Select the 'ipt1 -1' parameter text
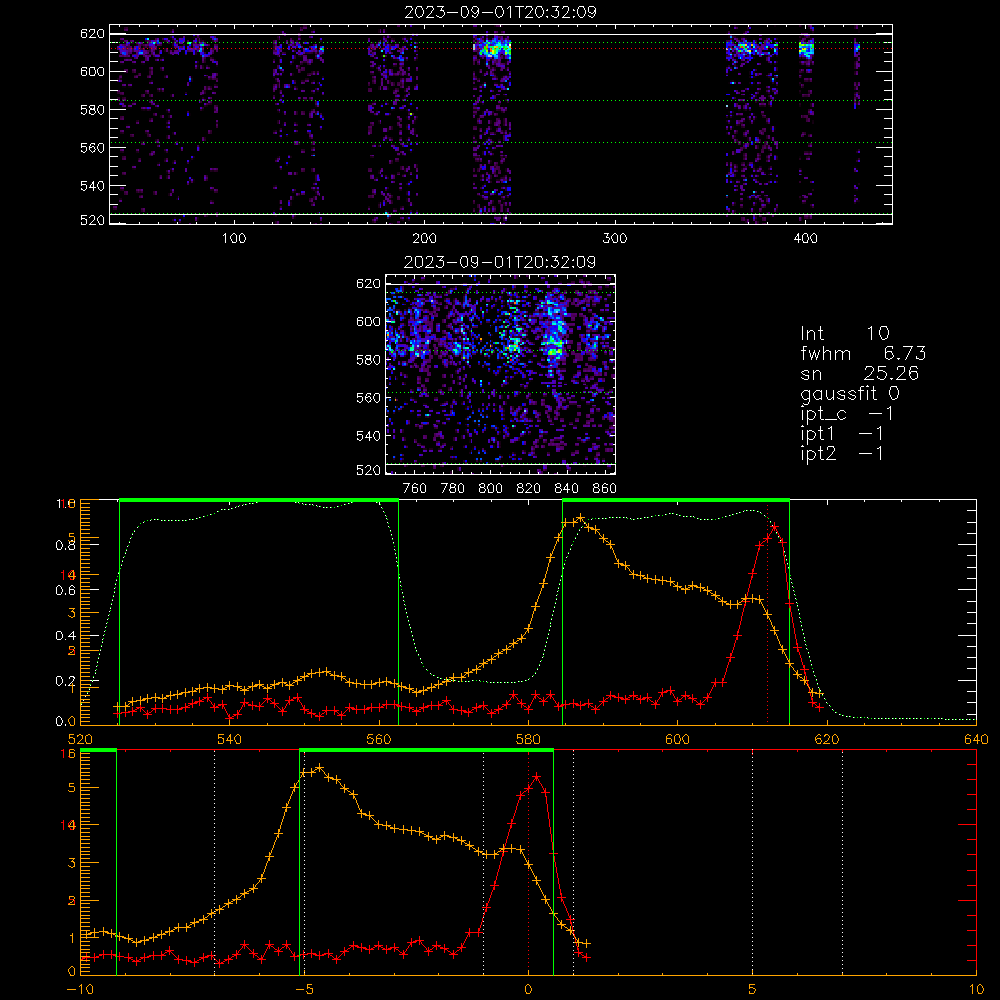Screen dimensions: 1000x1000 point(842,434)
